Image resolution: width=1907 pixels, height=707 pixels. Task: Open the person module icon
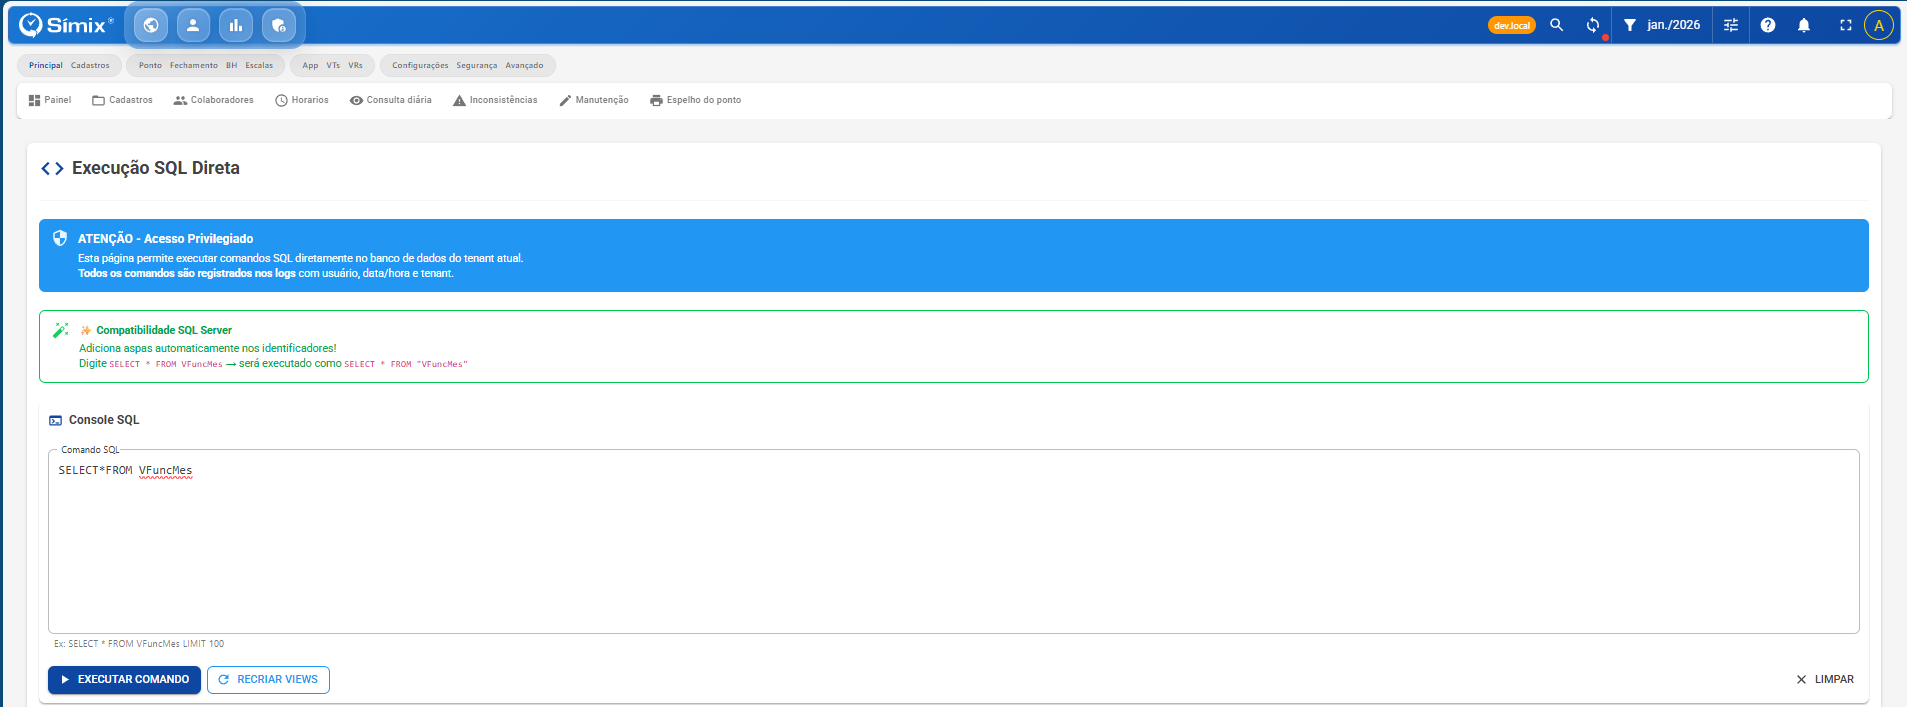pos(193,25)
